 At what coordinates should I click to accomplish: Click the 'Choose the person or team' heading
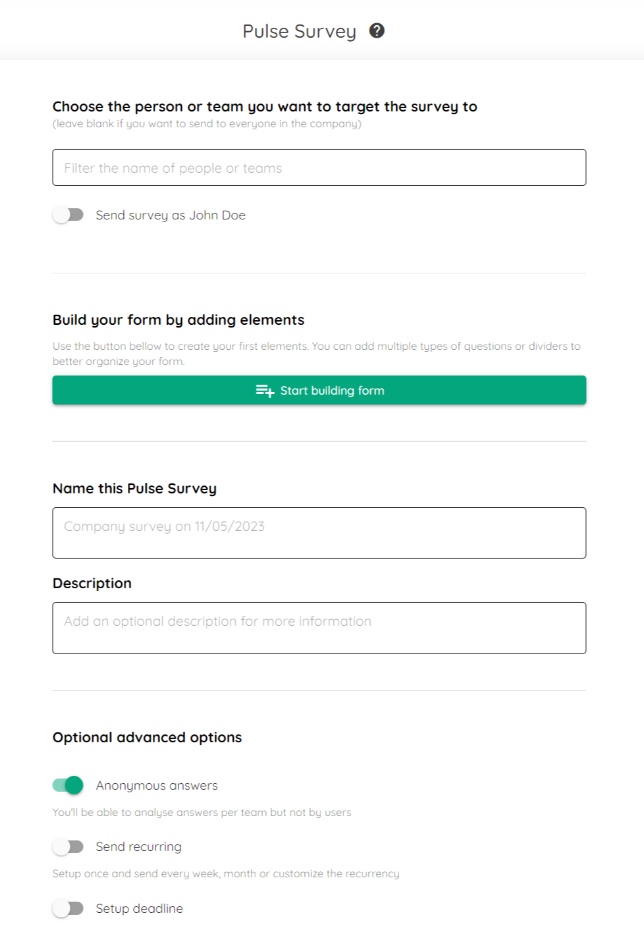[265, 107]
